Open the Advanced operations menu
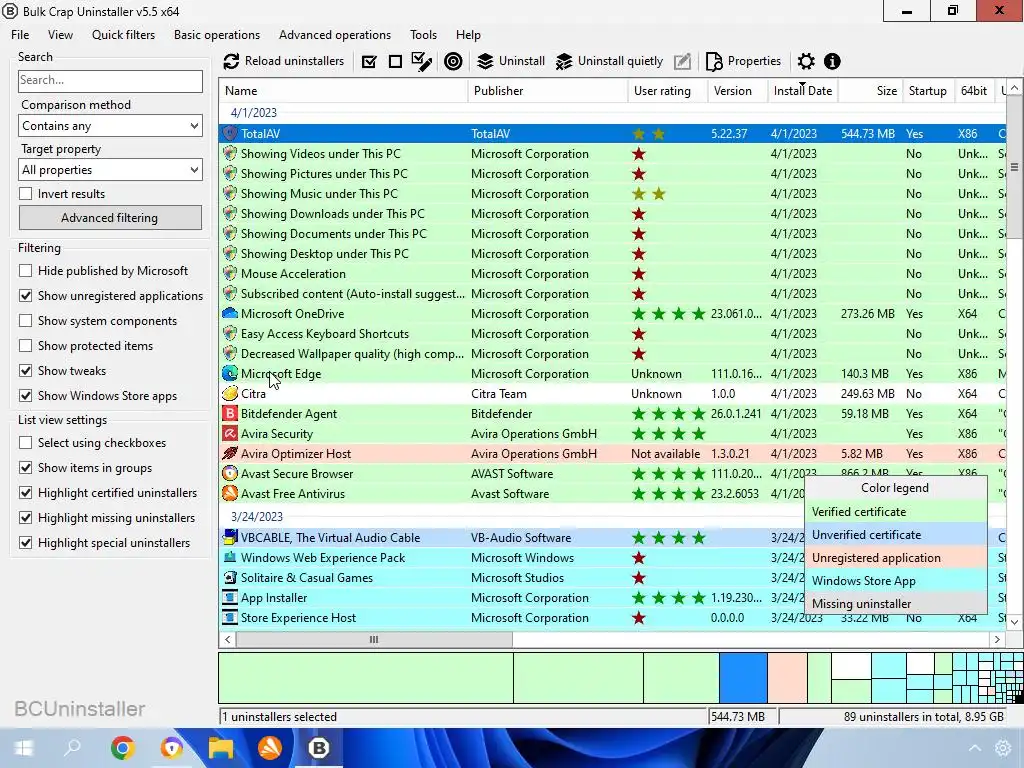The width and height of the screenshot is (1024, 768). pyautogui.click(x=335, y=35)
